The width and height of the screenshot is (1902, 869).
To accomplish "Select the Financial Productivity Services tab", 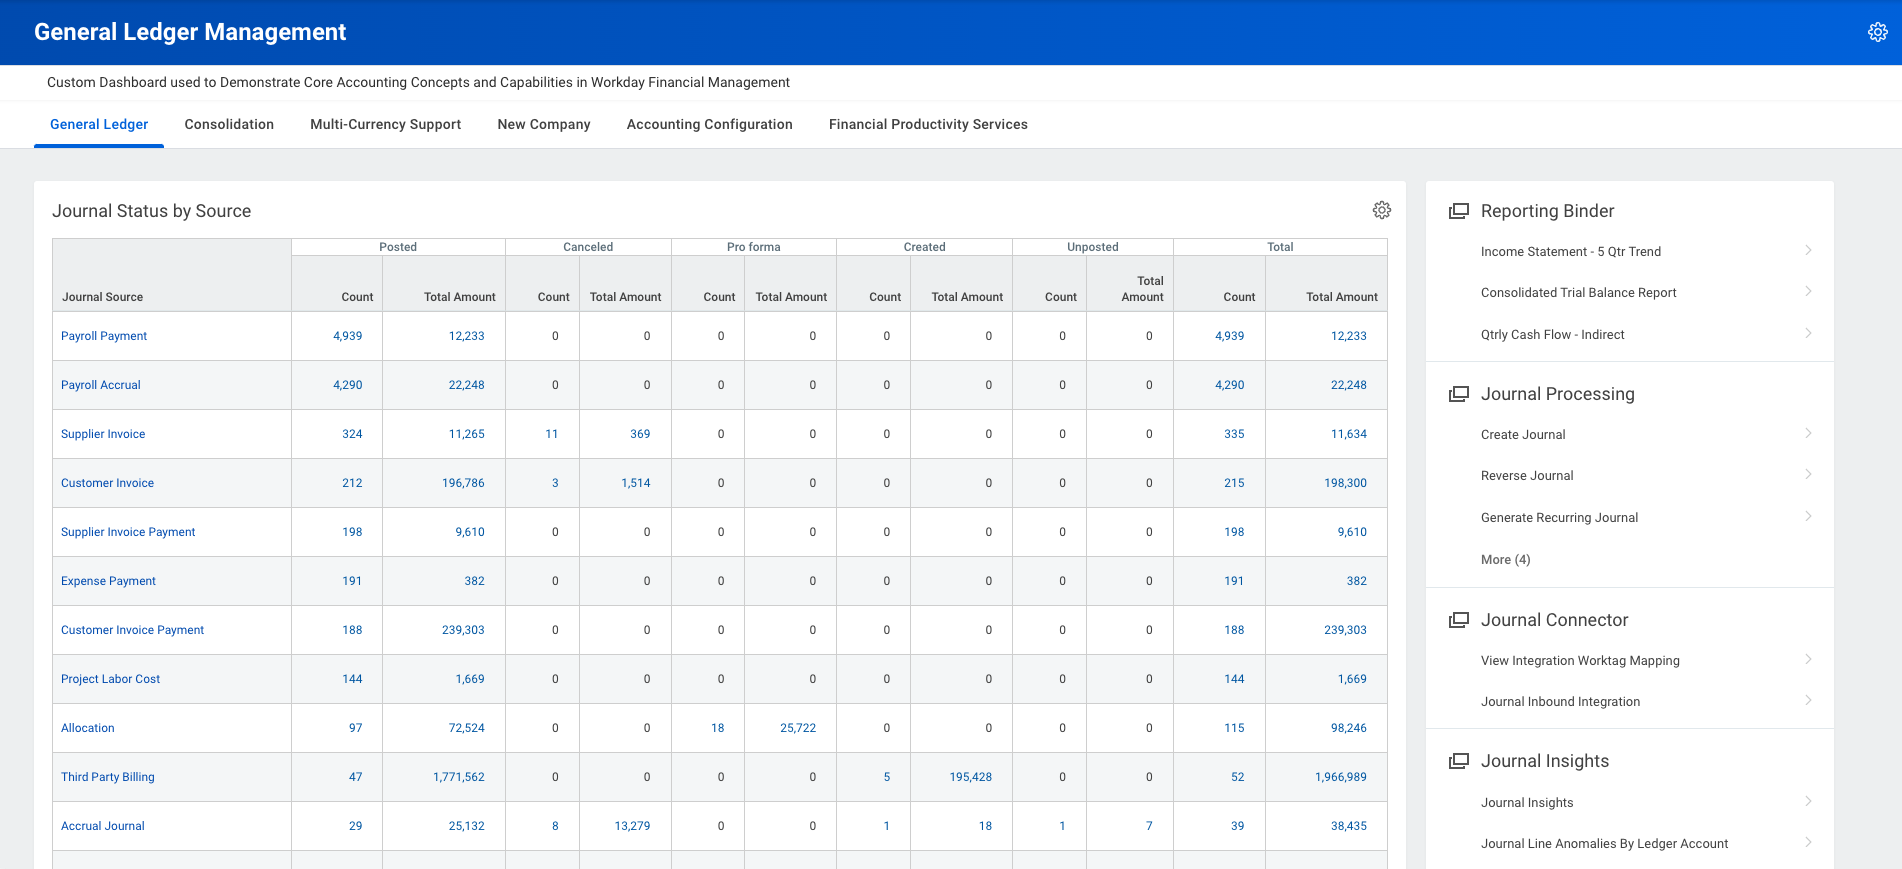I will [x=927, y=124].
